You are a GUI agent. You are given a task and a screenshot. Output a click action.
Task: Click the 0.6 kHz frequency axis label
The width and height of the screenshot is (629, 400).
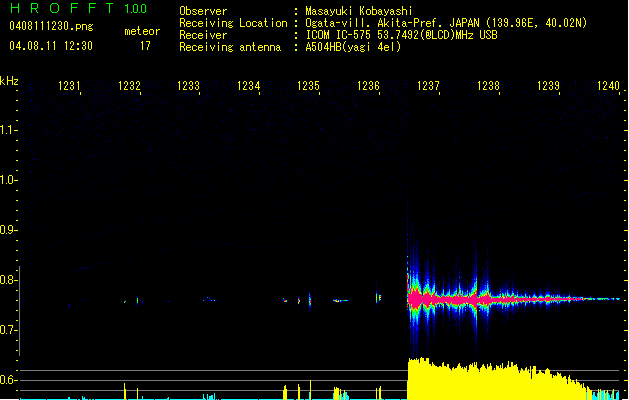pyautogui.click(x=7, y=380)
